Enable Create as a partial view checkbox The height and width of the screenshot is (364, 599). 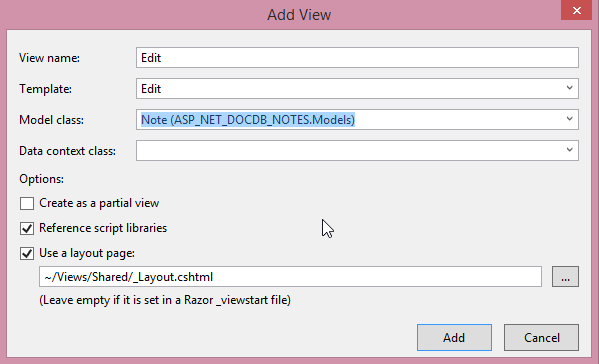(x=27, y=203)
